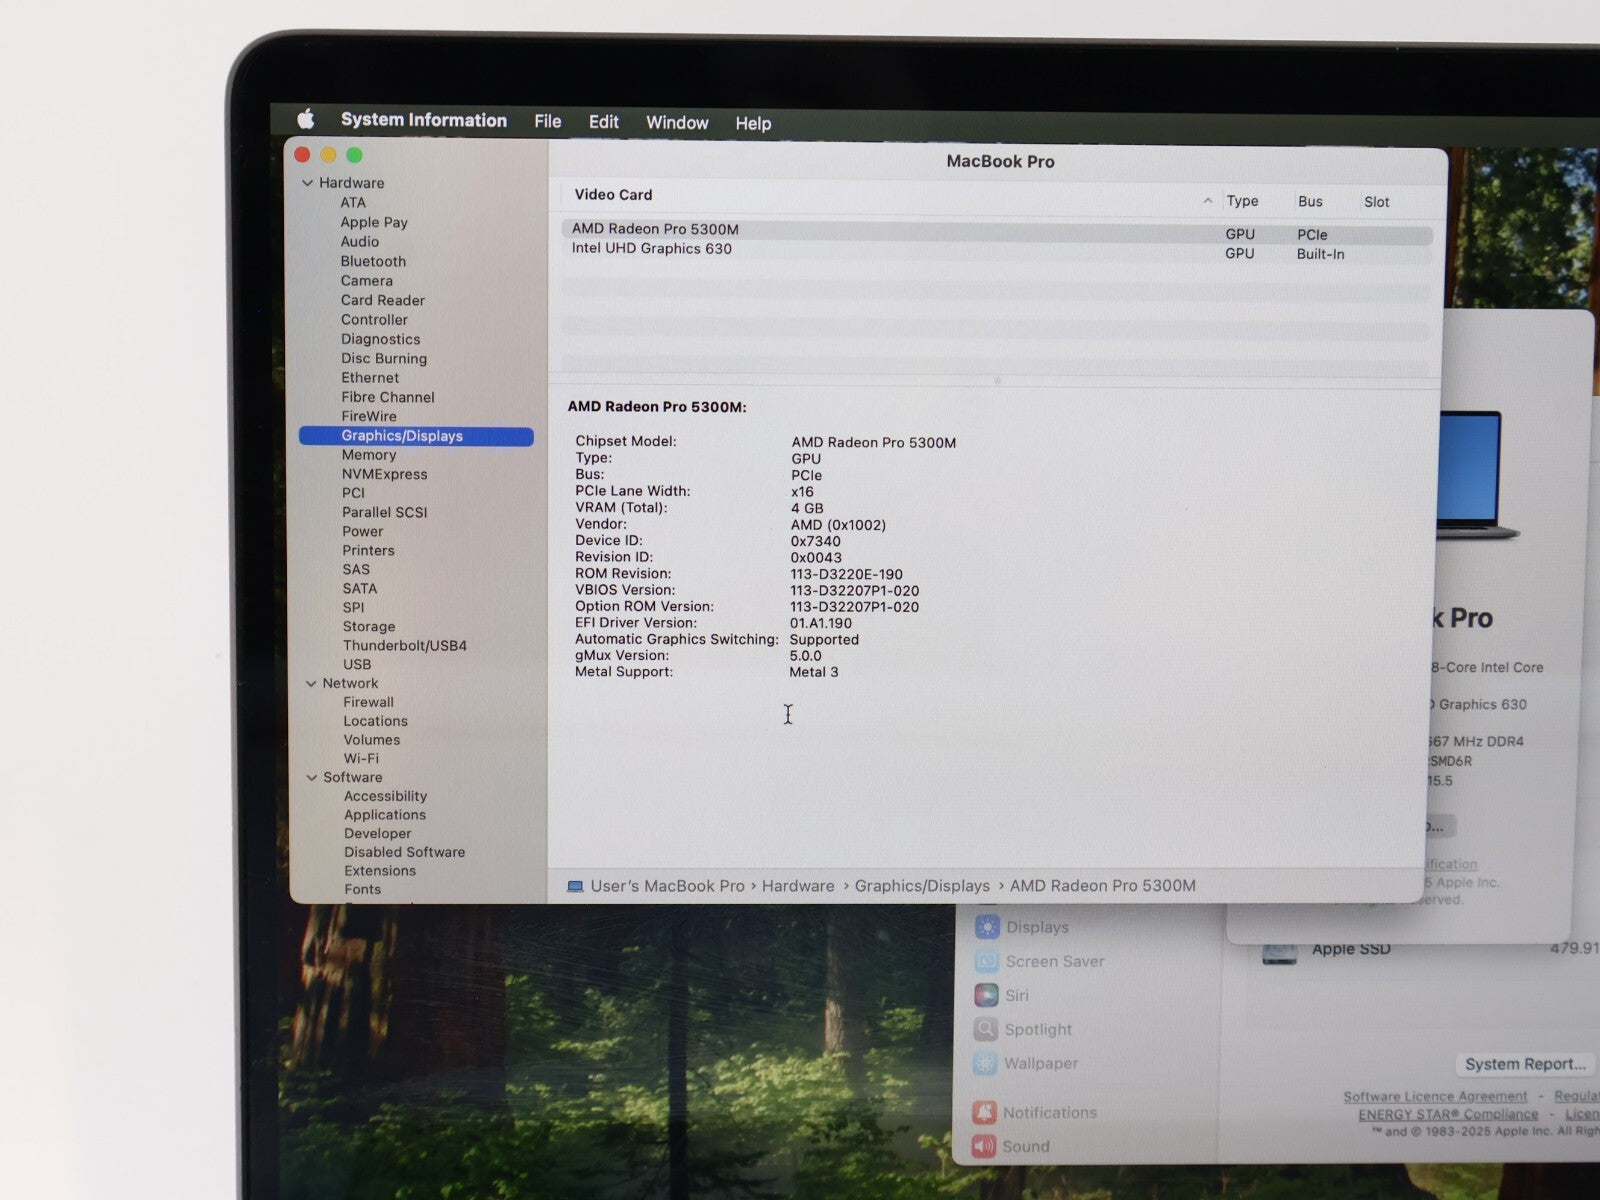1600x1200 pixels.
Task: Select Extensions under Software
Action: [380, 871]
